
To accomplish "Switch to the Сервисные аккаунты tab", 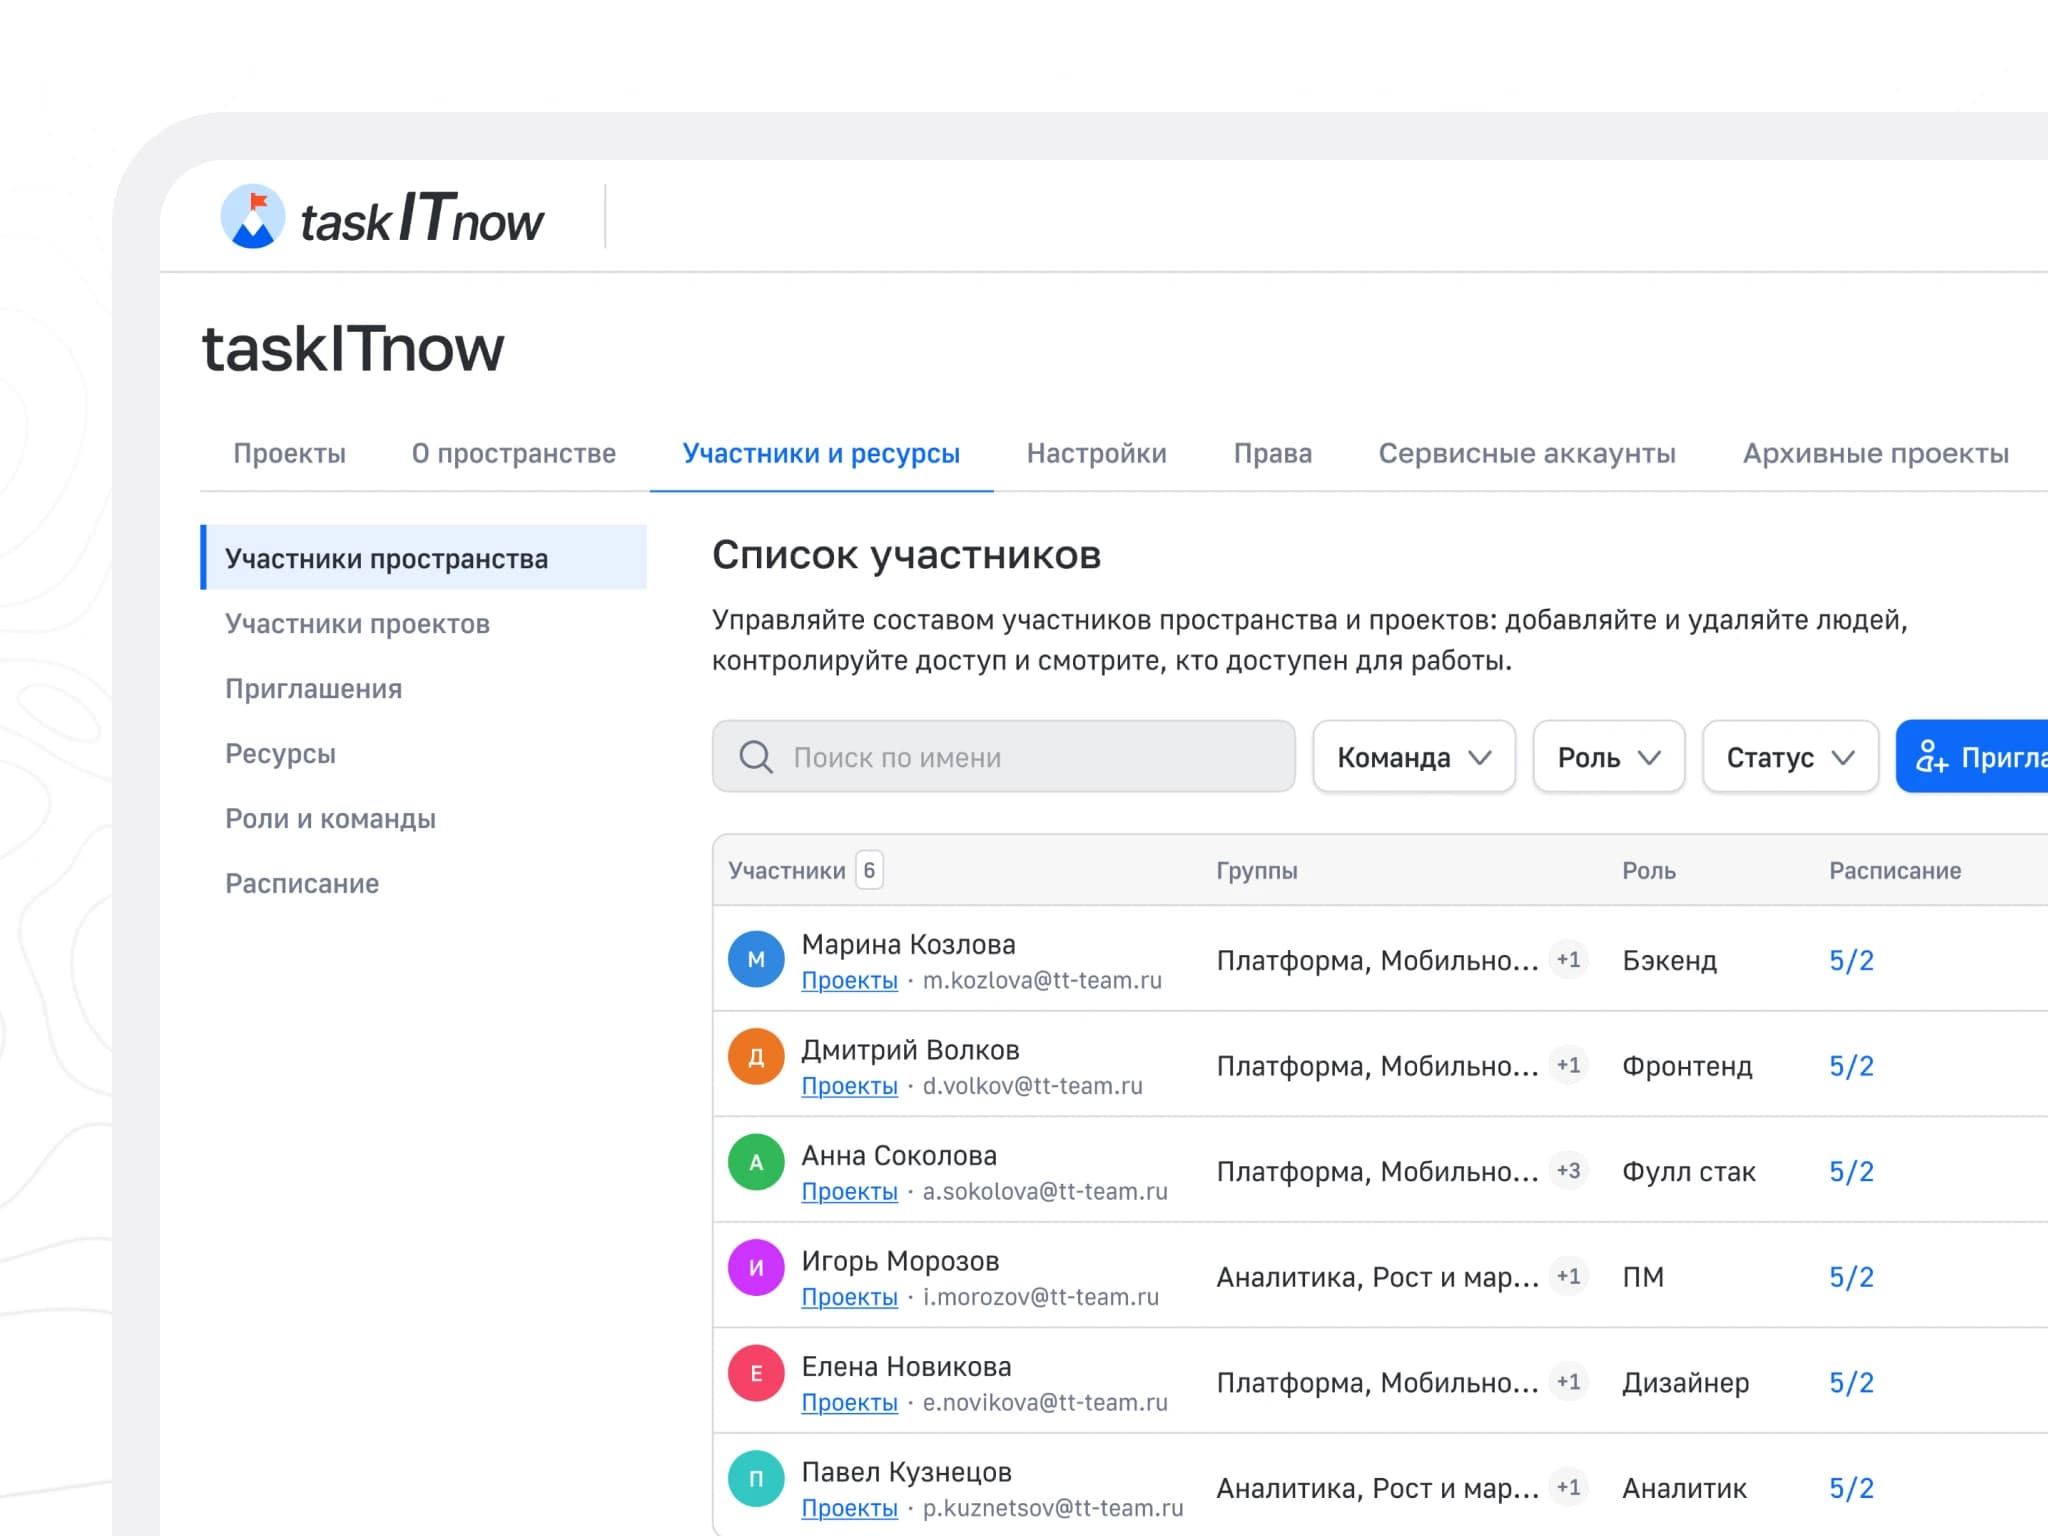I will tap(1527, 453).
